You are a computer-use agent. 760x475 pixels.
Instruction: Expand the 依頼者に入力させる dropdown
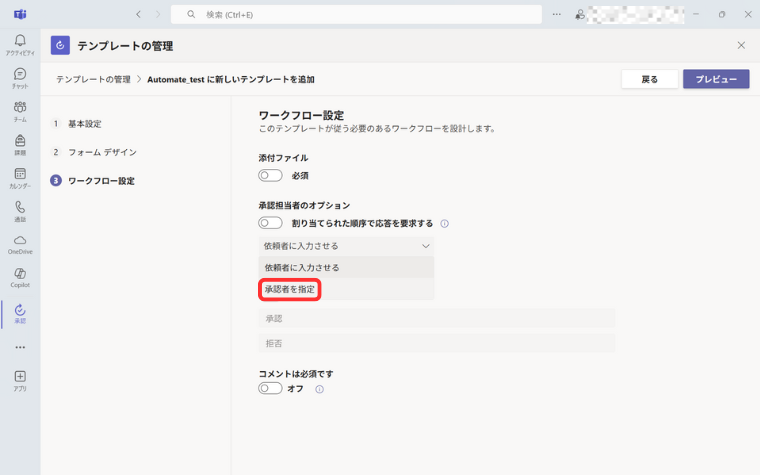click(346, 246)
